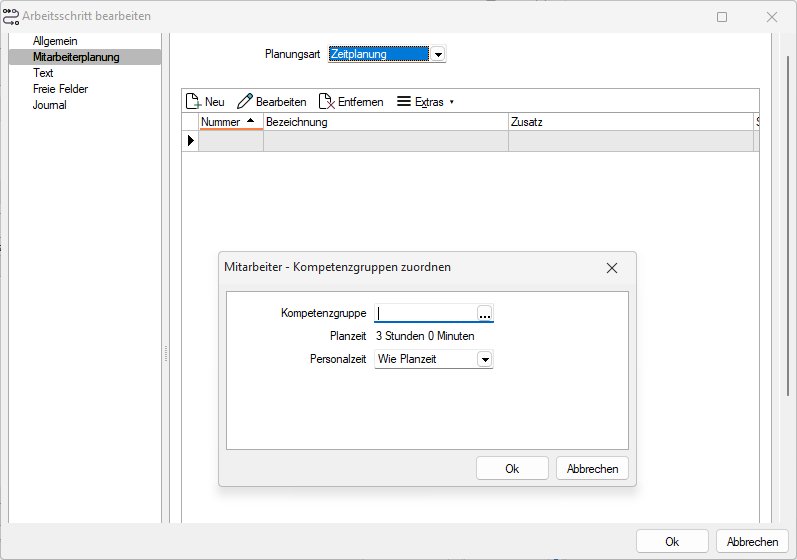Click the Kompetenzgruppe lookup ellipsis button

485,314
